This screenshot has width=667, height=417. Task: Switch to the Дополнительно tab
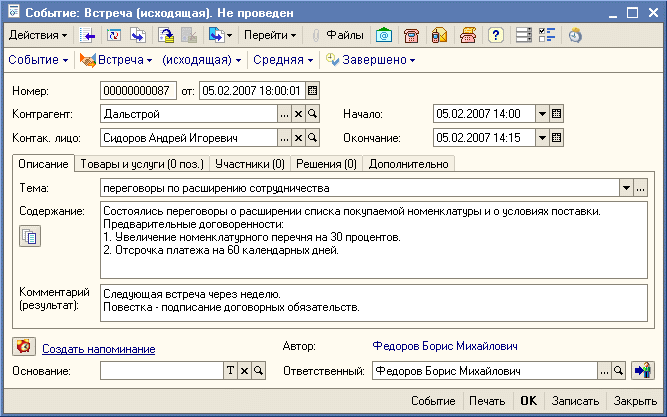(409, 163)
